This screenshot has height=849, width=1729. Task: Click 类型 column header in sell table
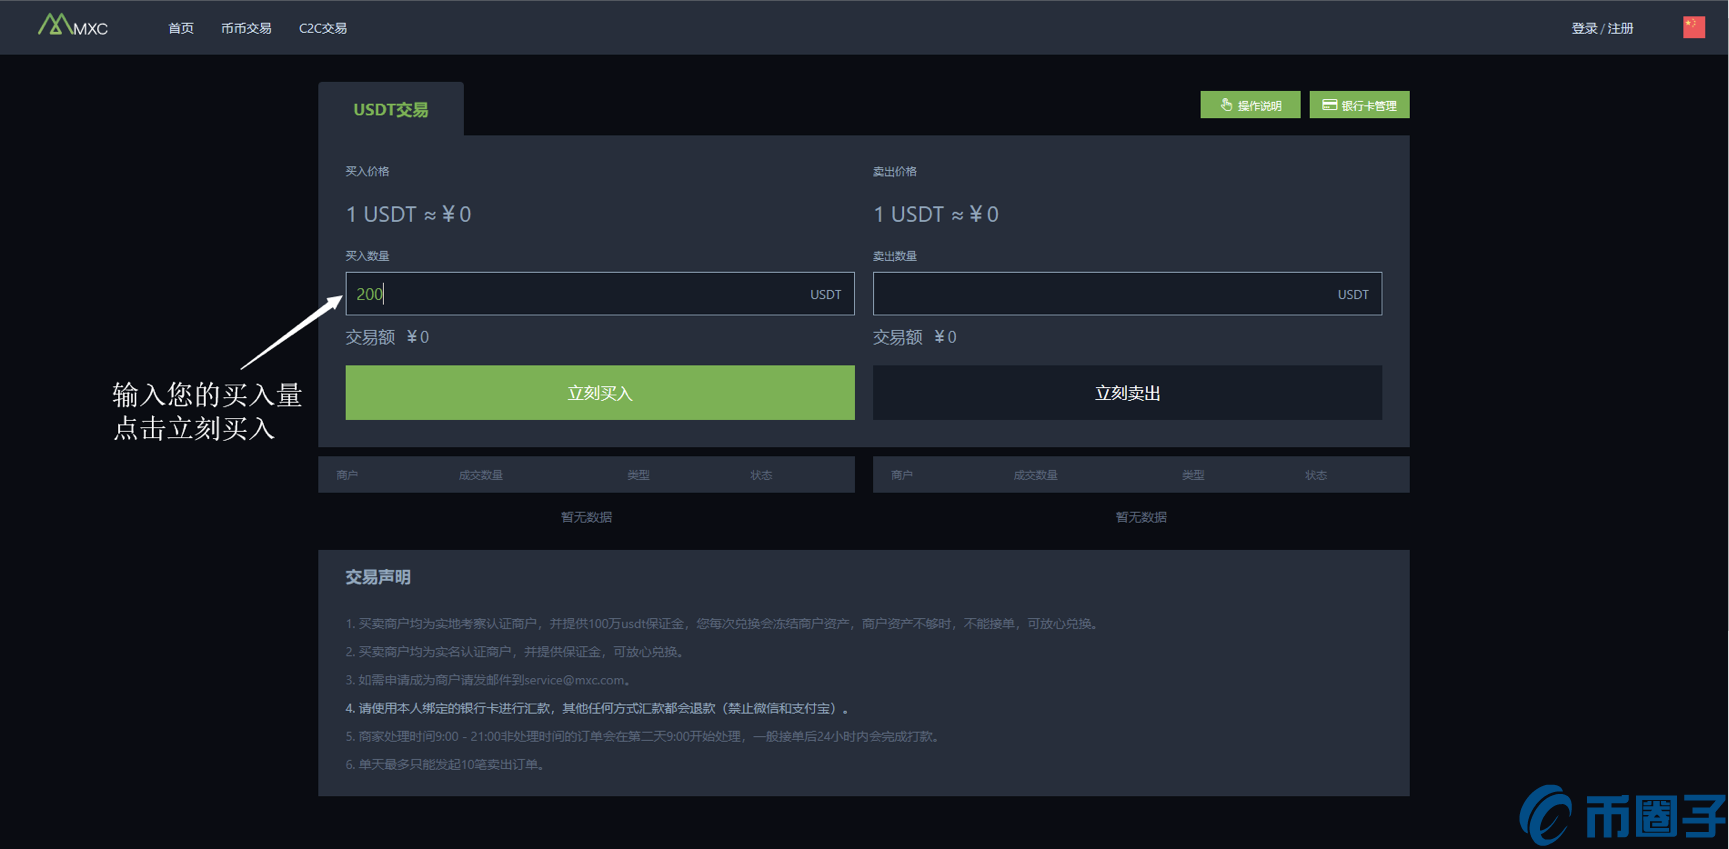(1192, 475)
